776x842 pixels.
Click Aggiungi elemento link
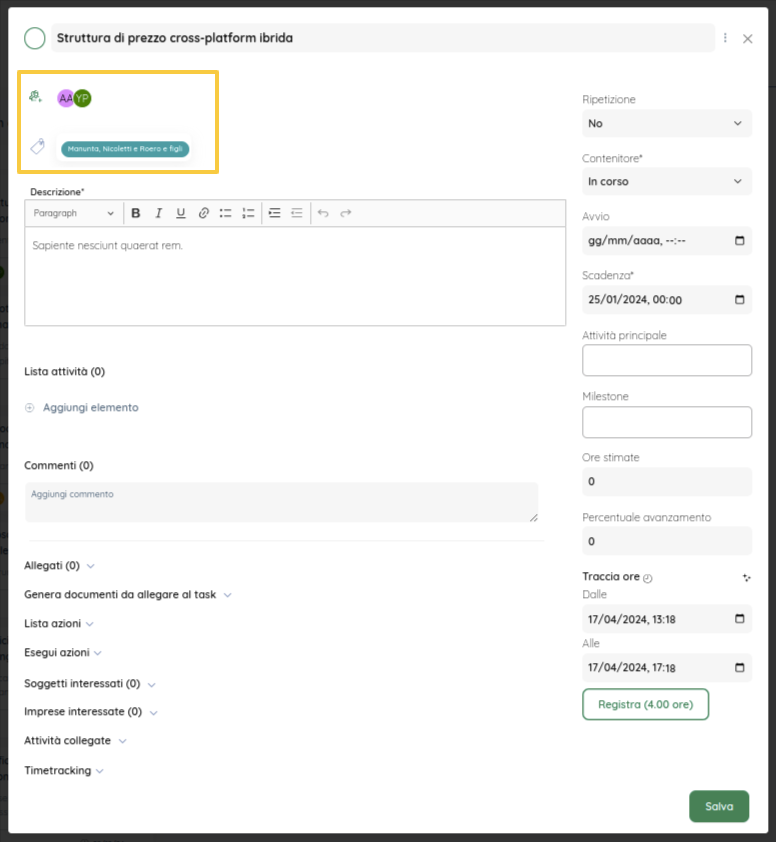[x=90, y=408]
